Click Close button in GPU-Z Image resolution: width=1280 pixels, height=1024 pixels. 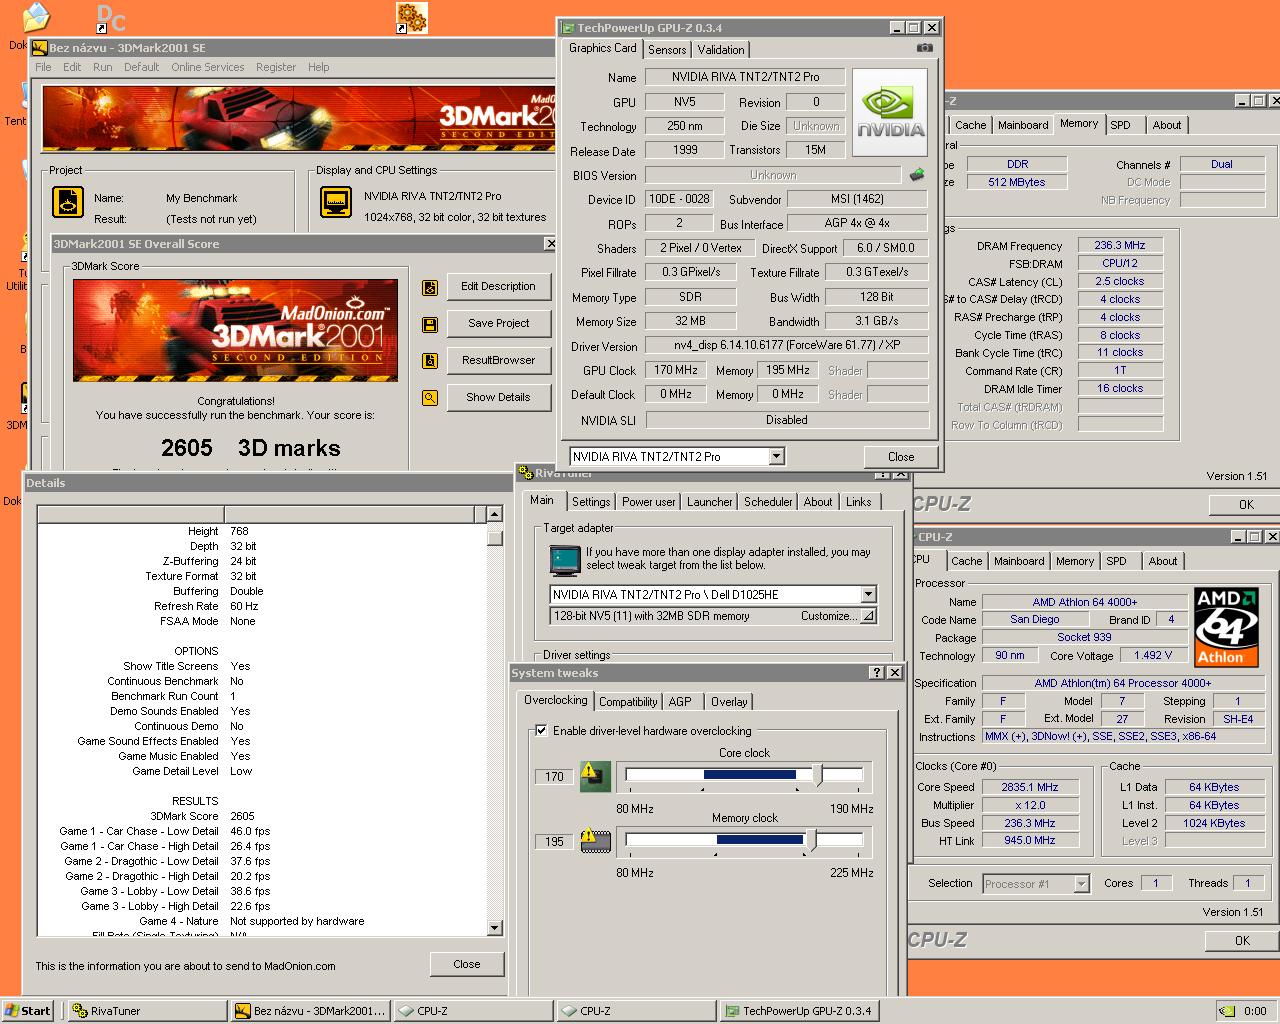point(901,457)
